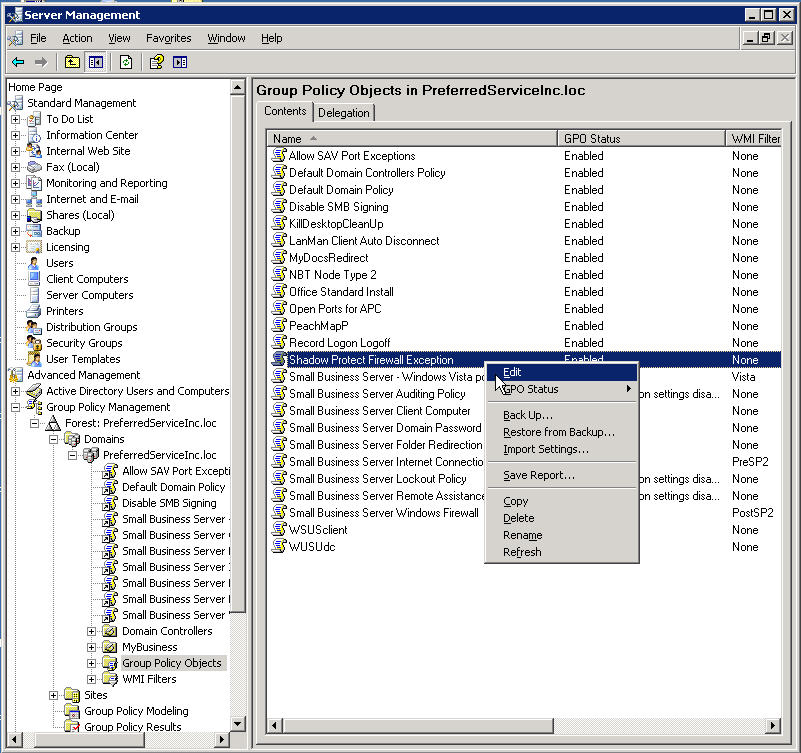Click the Refresh toolbar icon
The width and height of the screenshot is (801, 753).
coord(126,62)
